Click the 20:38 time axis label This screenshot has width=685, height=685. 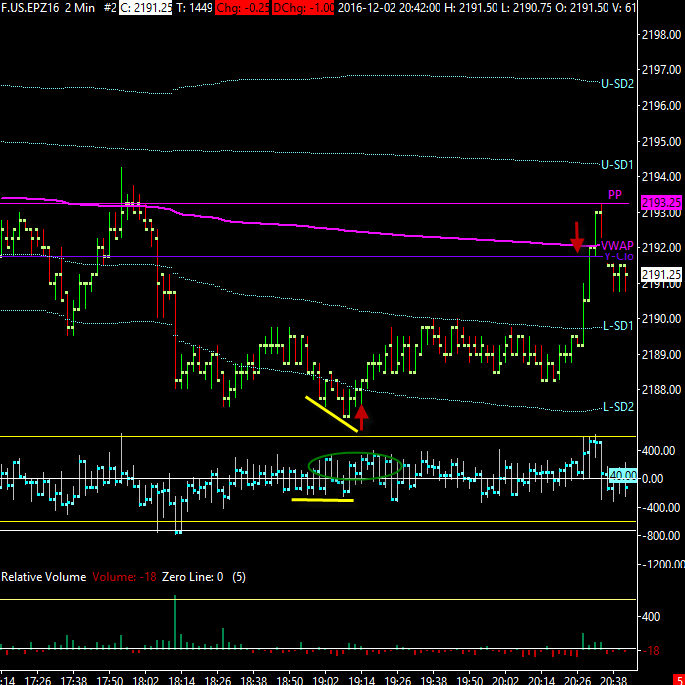pos(613,680)
